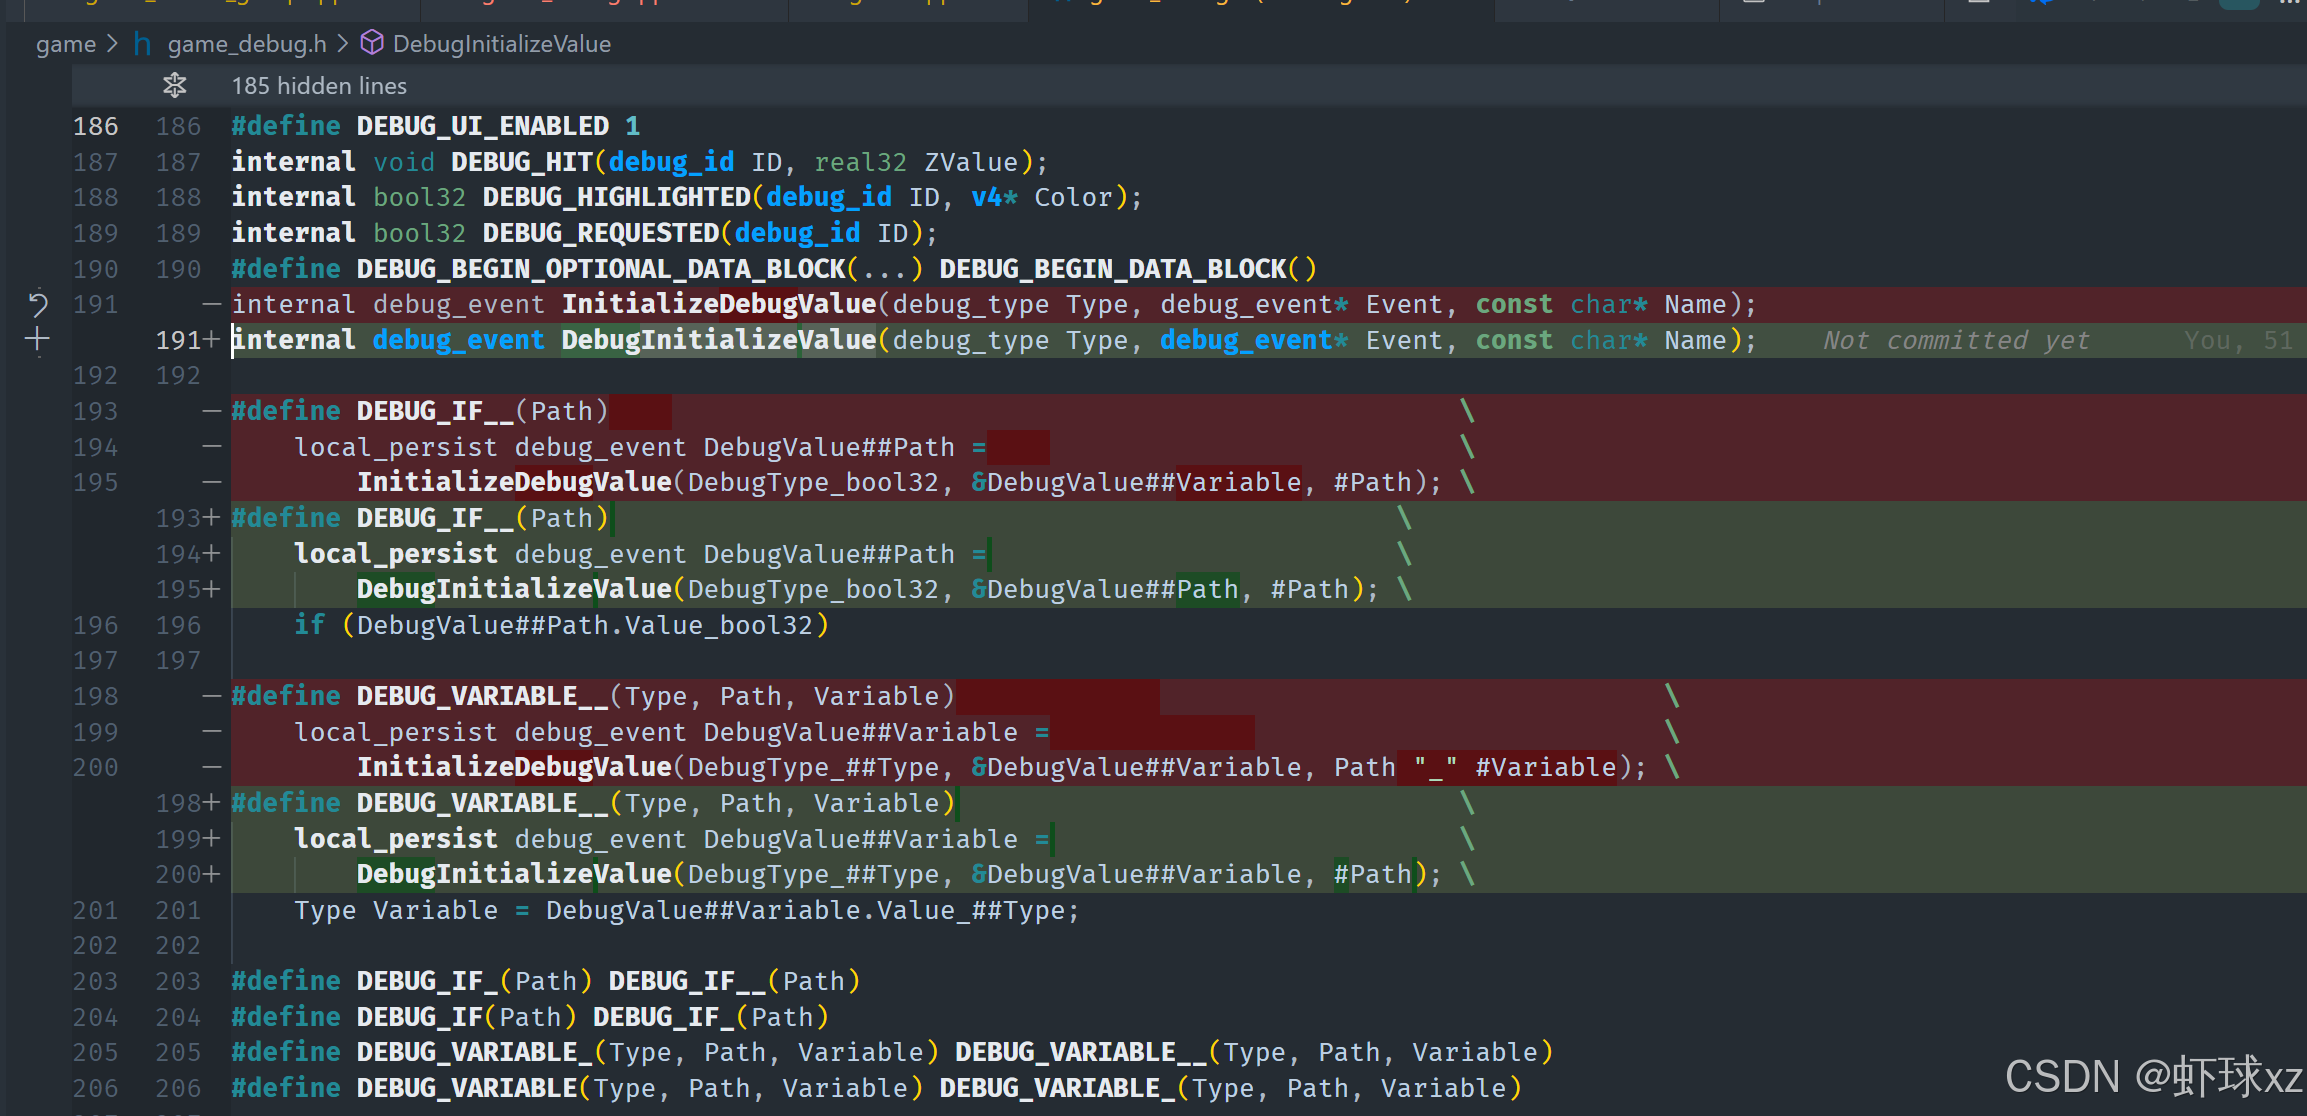The height and width of the screenshot is (1116, 2307).
Task: Click the minus marker on removed line 200
Action: click(211, 767)
